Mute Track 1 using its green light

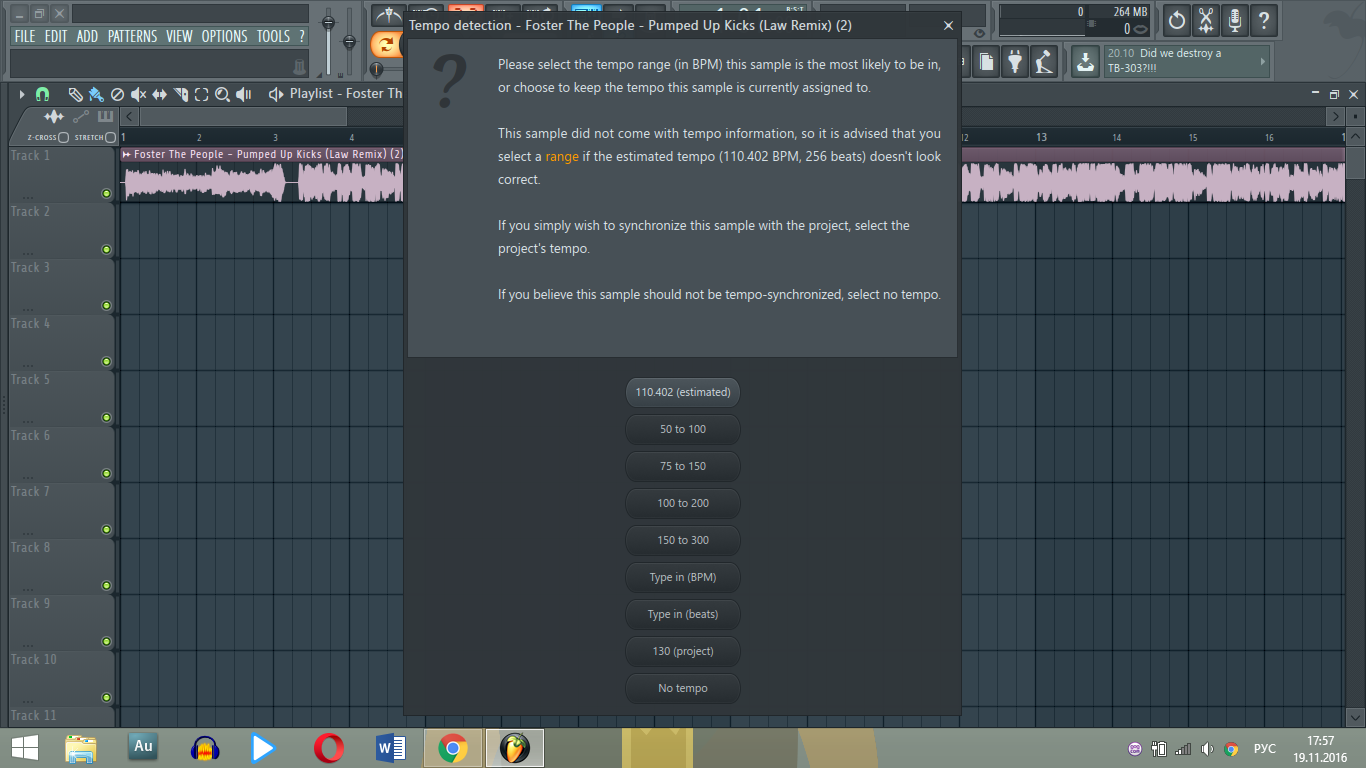[106, 194]
